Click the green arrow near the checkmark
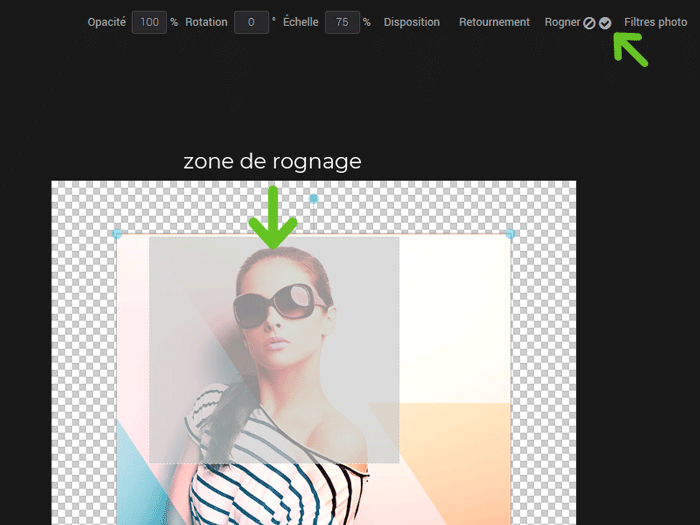This screenshot has height=525, width=700. coord(630,49)
